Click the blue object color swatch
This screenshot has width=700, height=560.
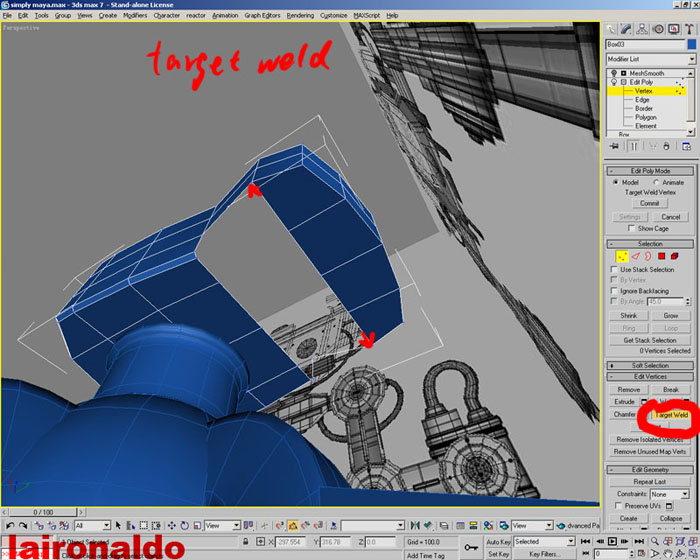(689, 44)
